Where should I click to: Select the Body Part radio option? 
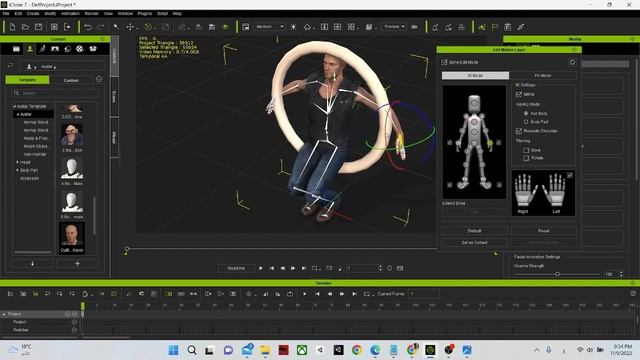point(526,122)
